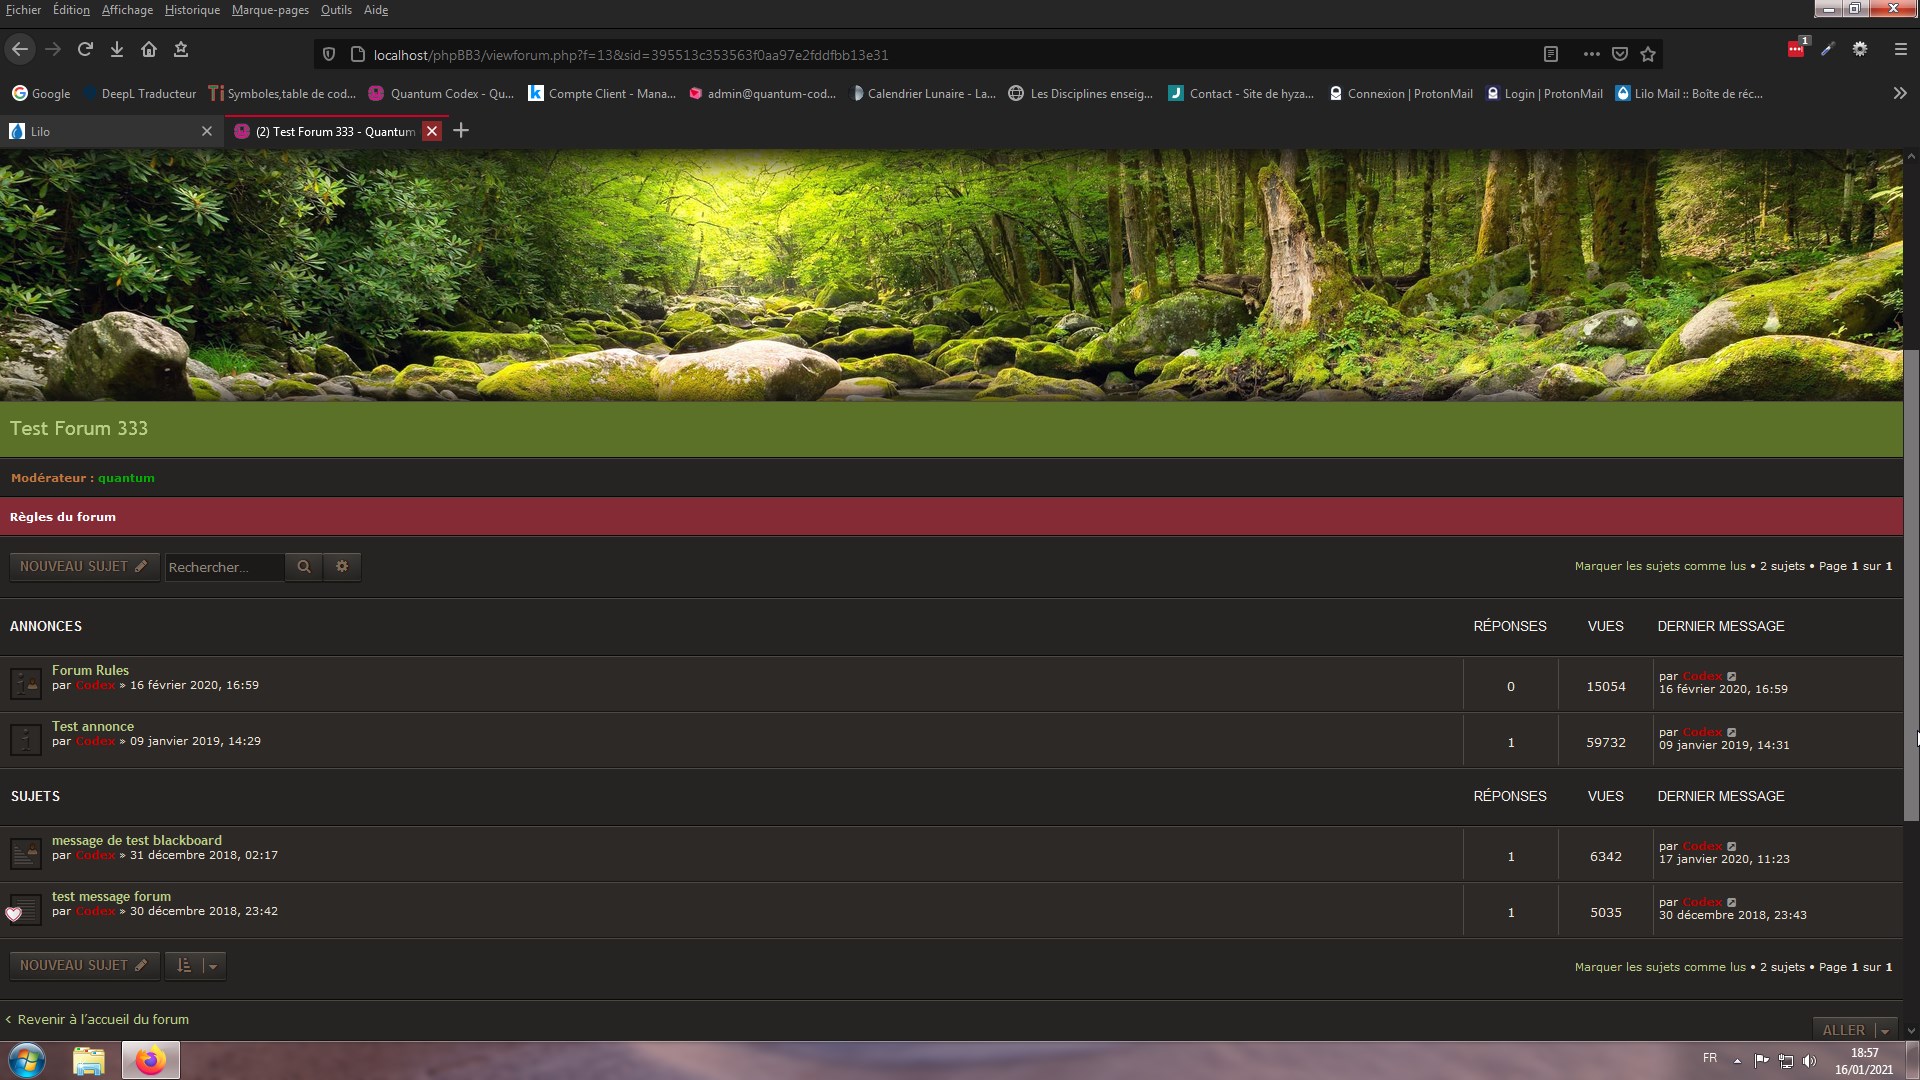Type in the Rechercher search field
The width and height of the screenshot is (1920, 1080).
pyautogui.click(x=224, y=567)
